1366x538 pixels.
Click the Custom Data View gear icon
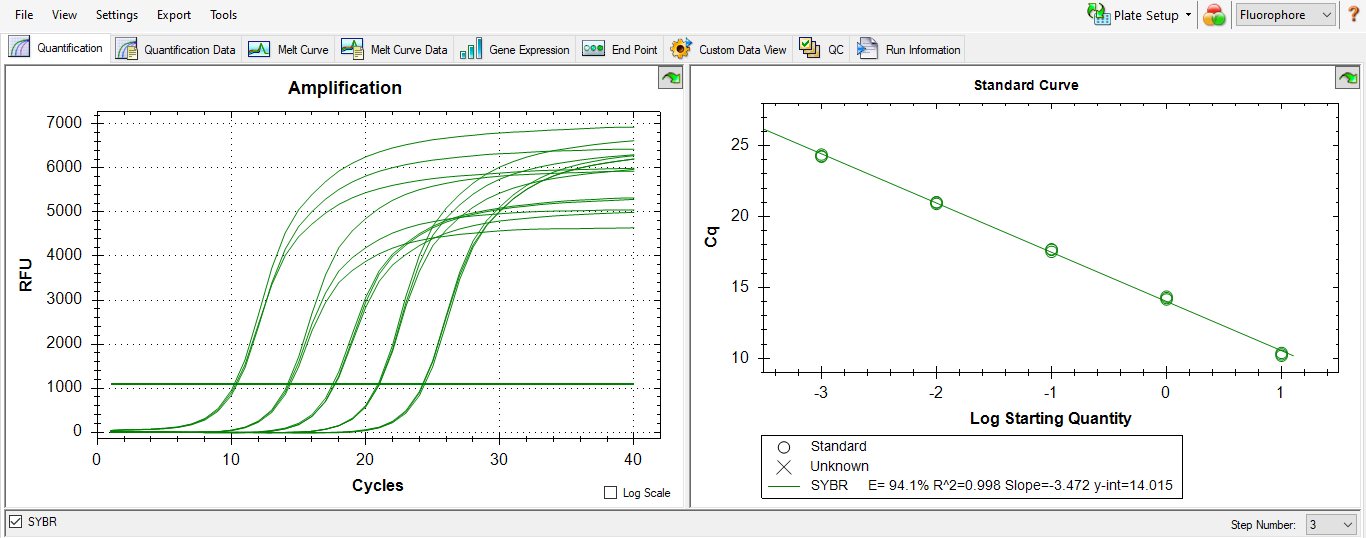(x=681, y=49)
